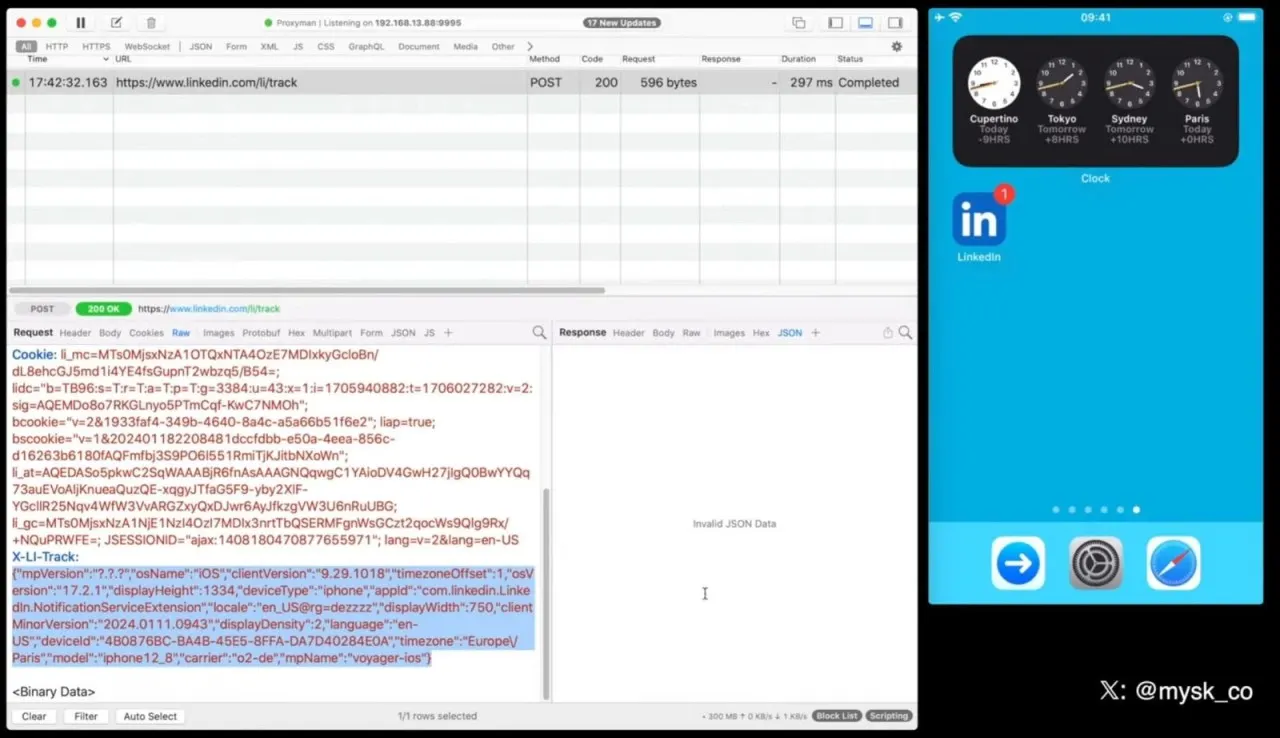Toggle the right panel layout icon
Viewport: 1280px width, 738px height.
click(x=895, y=22)
